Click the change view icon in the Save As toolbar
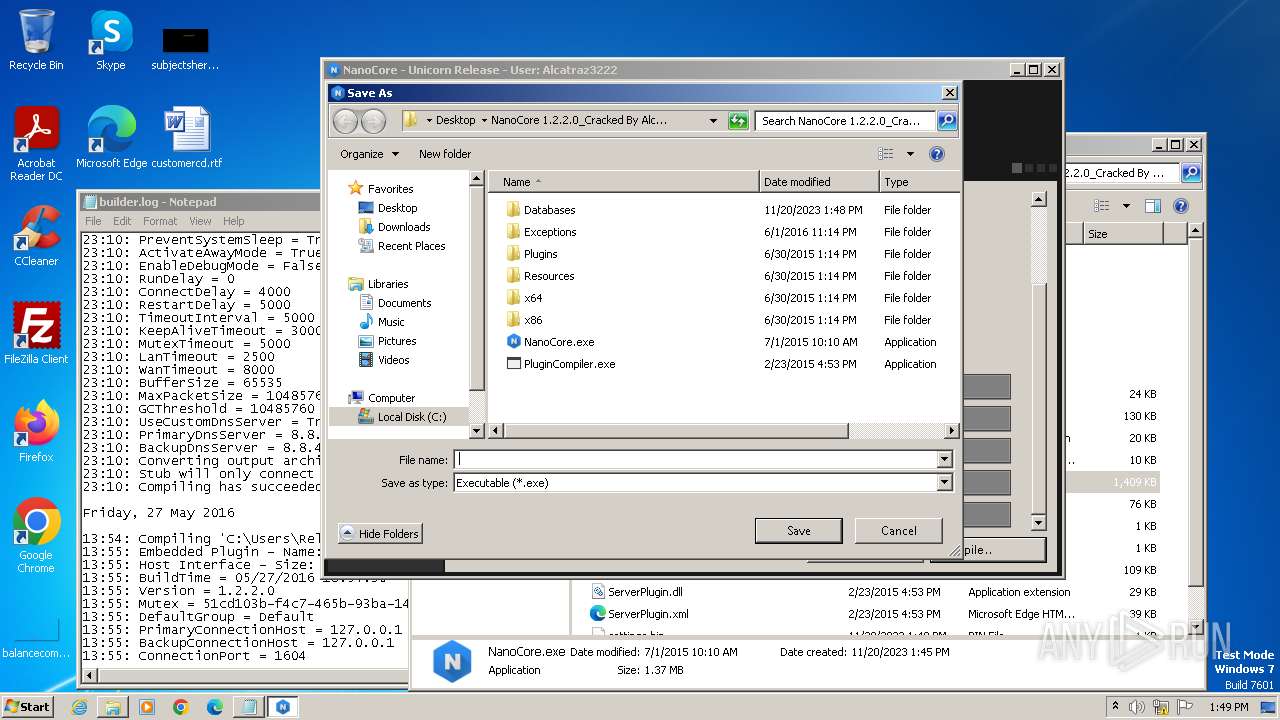The width and height of the screenshot is (1280, 720). (886, 154)
